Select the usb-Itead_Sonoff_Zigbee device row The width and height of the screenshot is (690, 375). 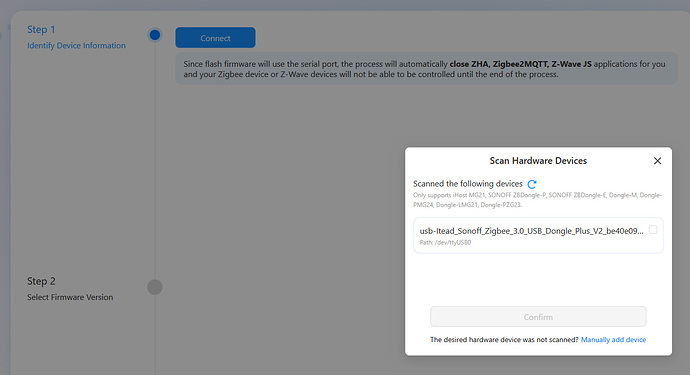(x=538, y=235)
